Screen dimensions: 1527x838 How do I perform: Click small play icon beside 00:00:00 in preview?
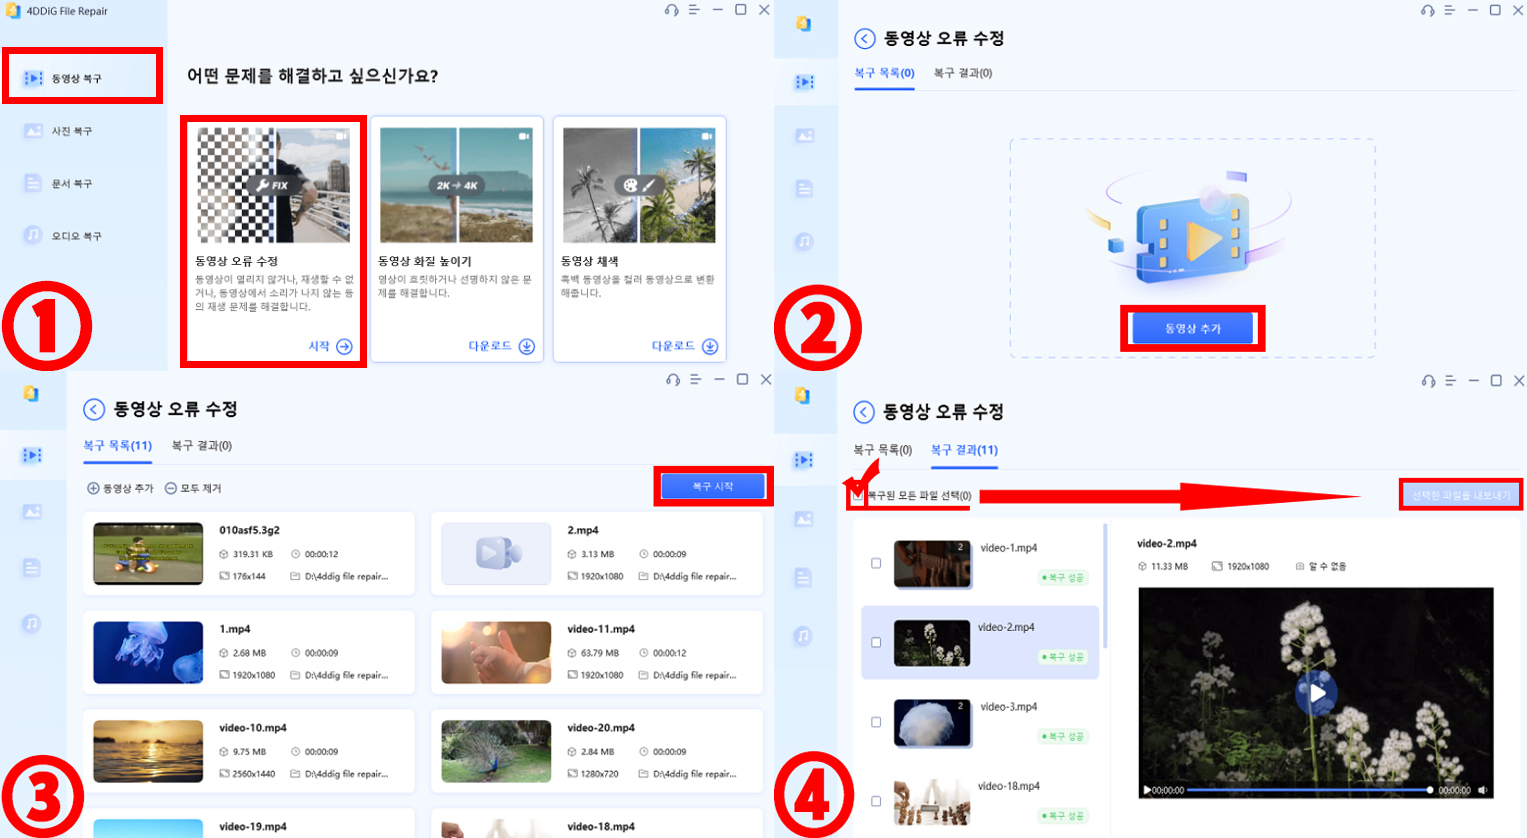[1147, 790]
